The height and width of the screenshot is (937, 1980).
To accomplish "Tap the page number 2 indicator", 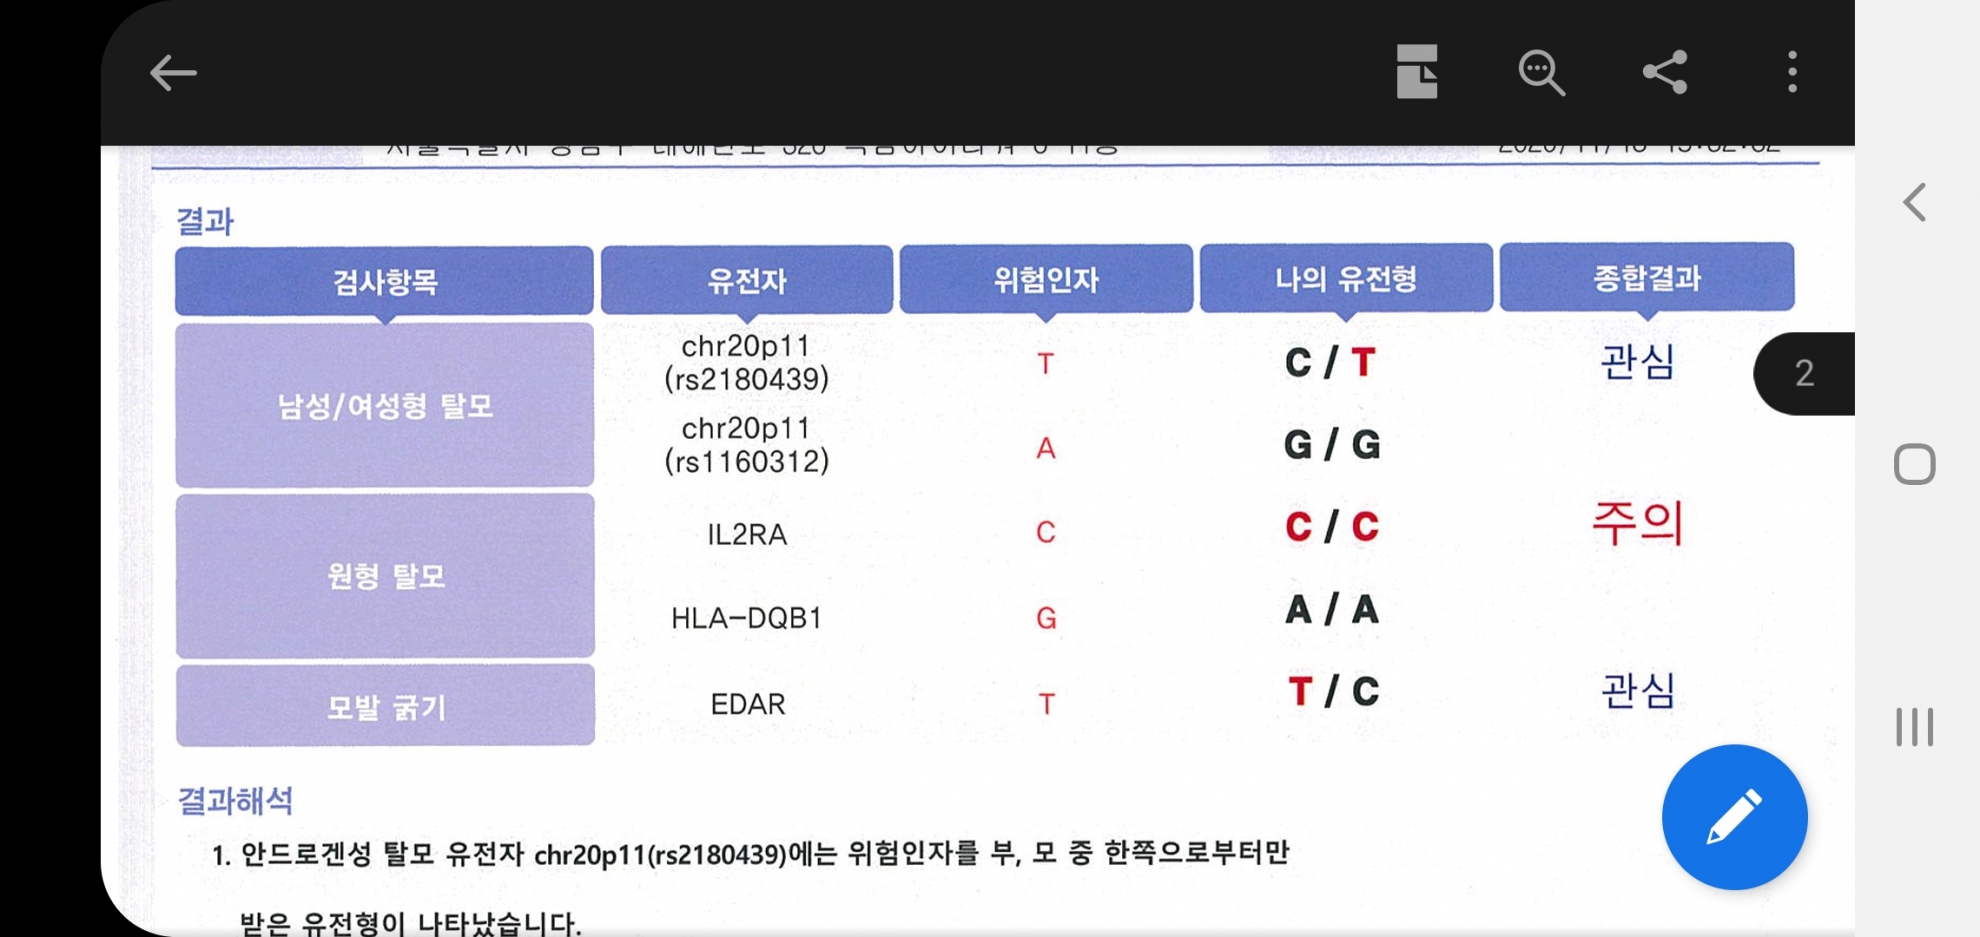I will (x=1804, y=373).
